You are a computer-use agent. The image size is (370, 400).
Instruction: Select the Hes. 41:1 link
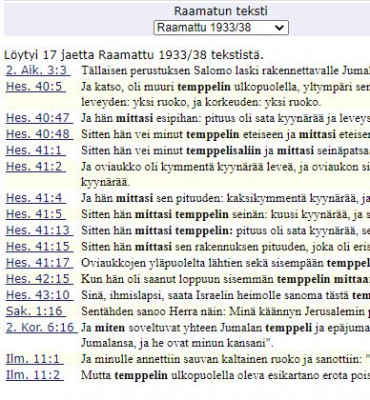[x=36, y=150]
